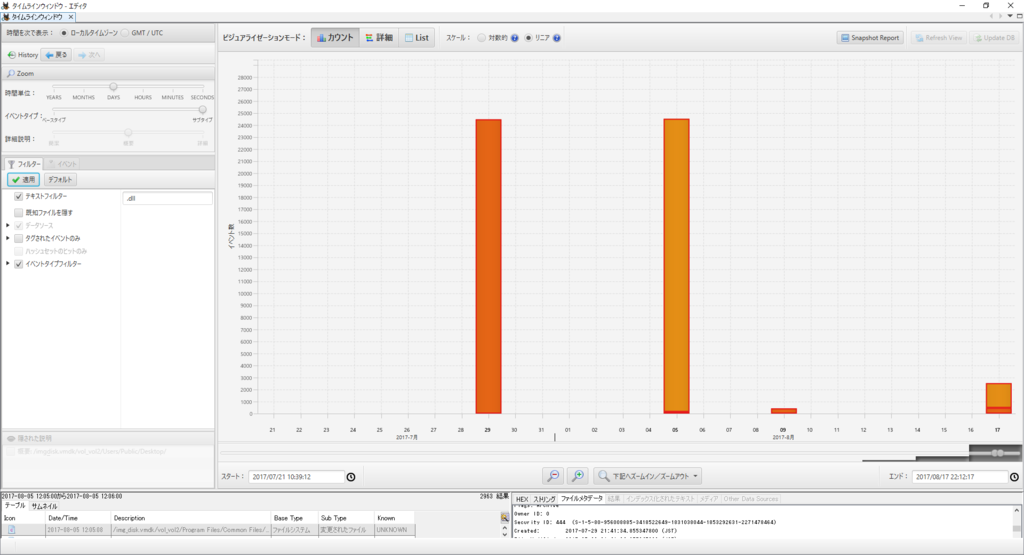
Task: Switch visualization to 詳細 mode
Action: click(379, 38)
